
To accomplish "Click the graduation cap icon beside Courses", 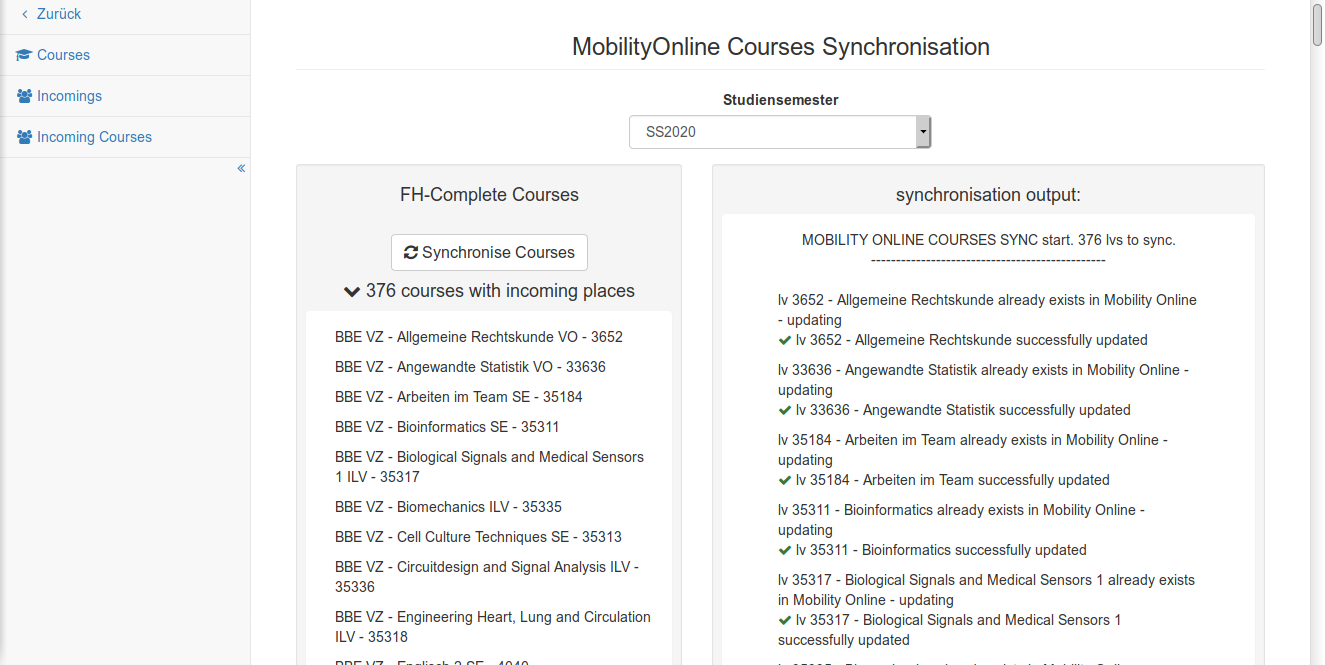I will coord(24,55).
